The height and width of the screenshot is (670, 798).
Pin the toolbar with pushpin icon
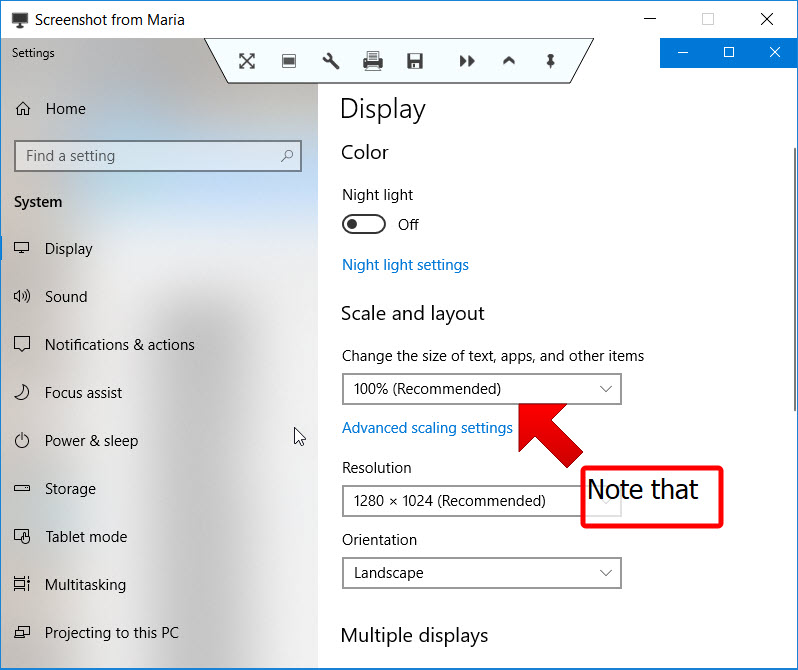[x=550, y=61]
